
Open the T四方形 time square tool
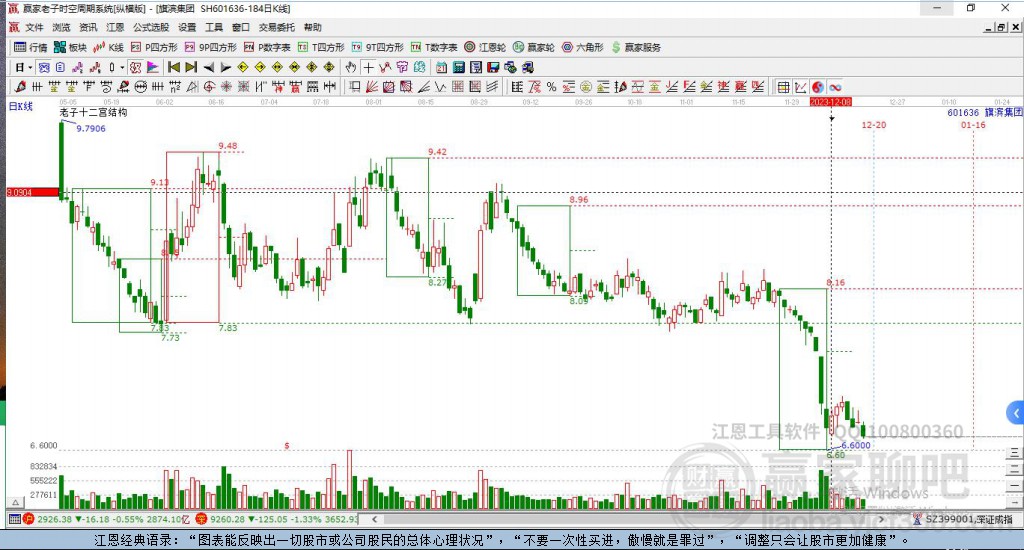tap(321, 47)
